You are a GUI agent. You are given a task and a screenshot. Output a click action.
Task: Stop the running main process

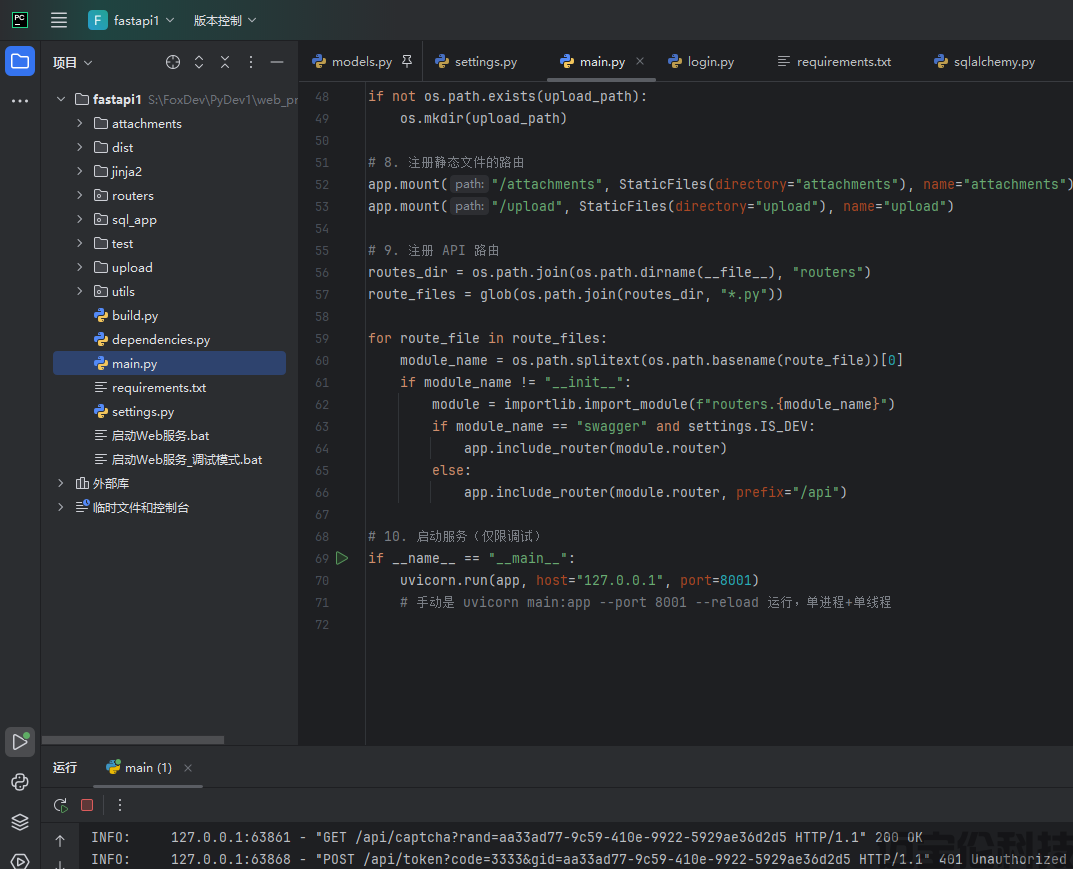tap(87, 805)
